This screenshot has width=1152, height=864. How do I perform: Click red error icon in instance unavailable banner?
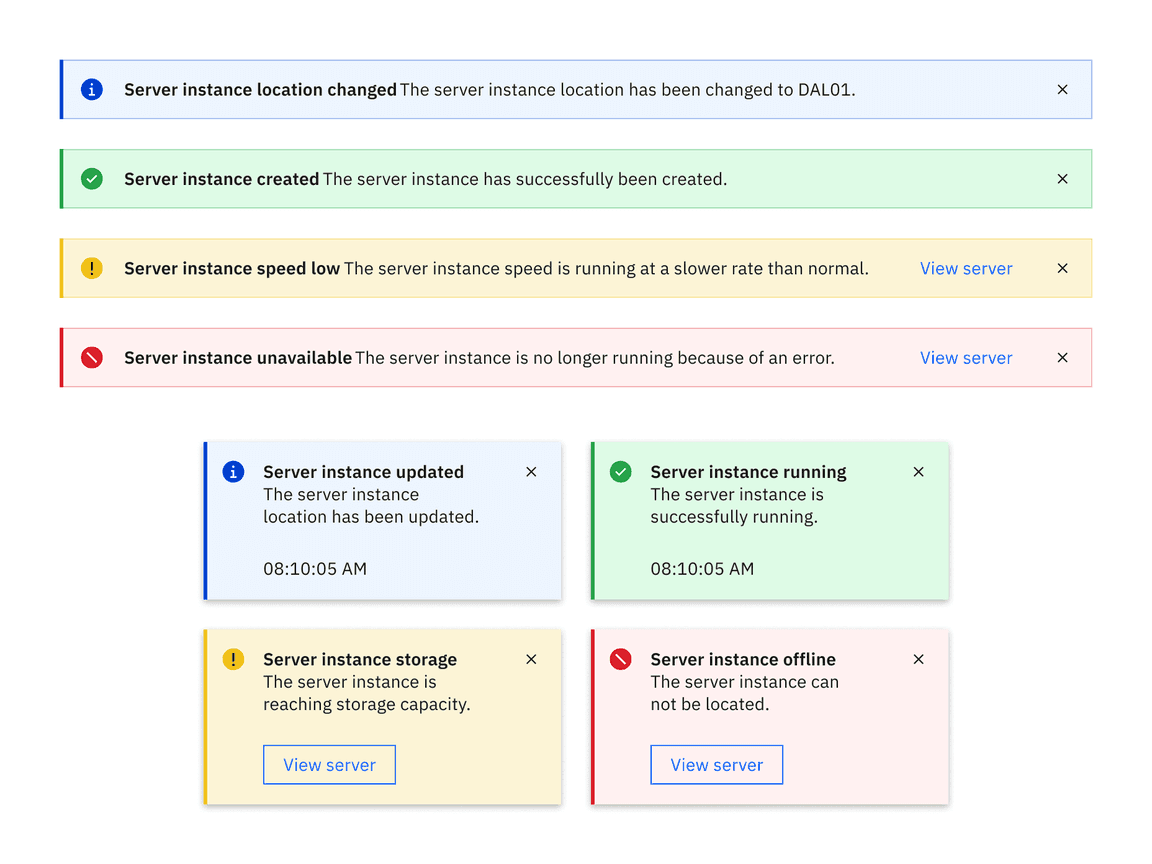[92, 358]
